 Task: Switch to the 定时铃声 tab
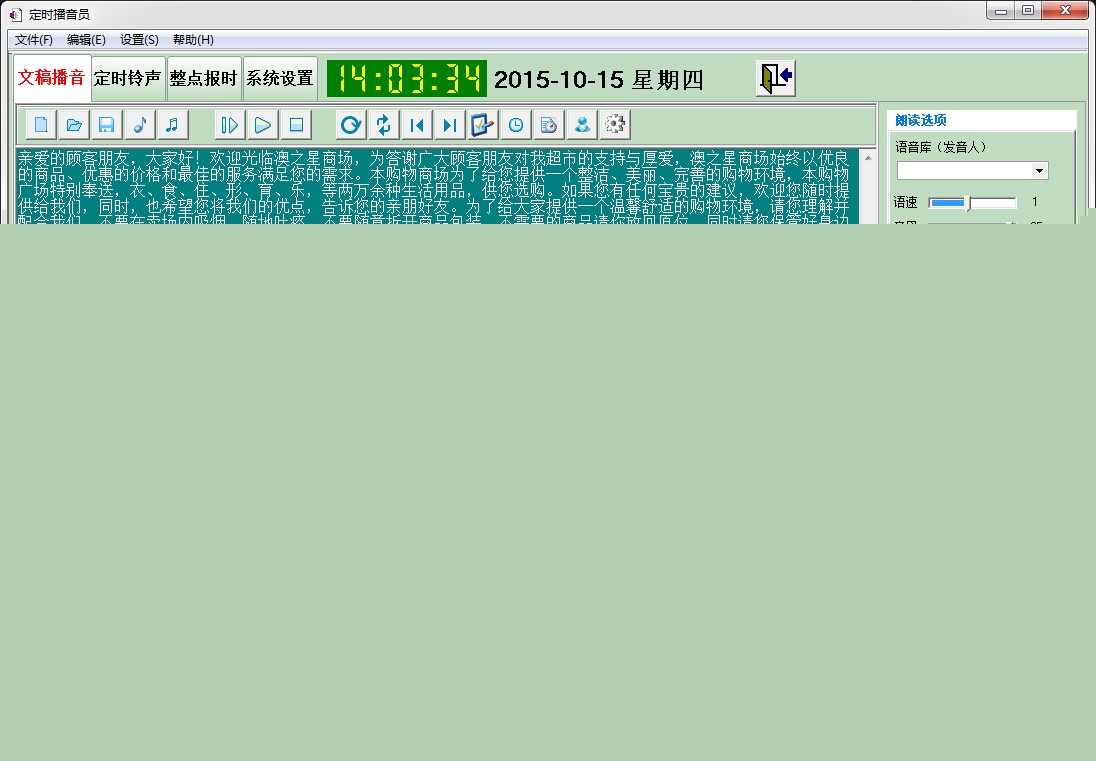[128, 79]
